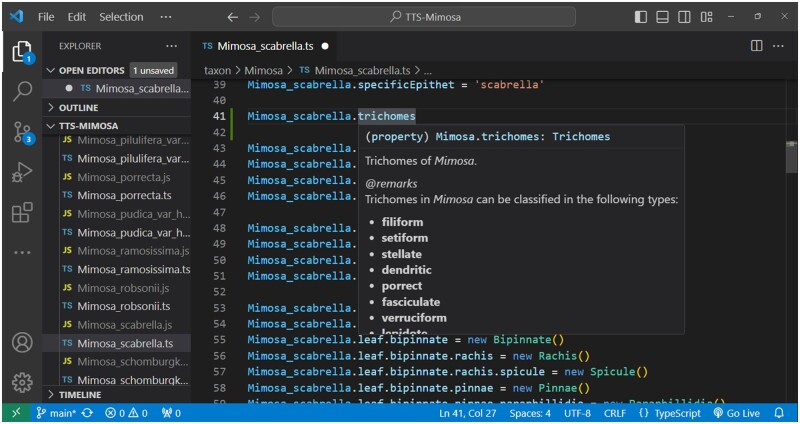Open editor More Actions ellipsis
800x424 pixels.
[778, 46]
